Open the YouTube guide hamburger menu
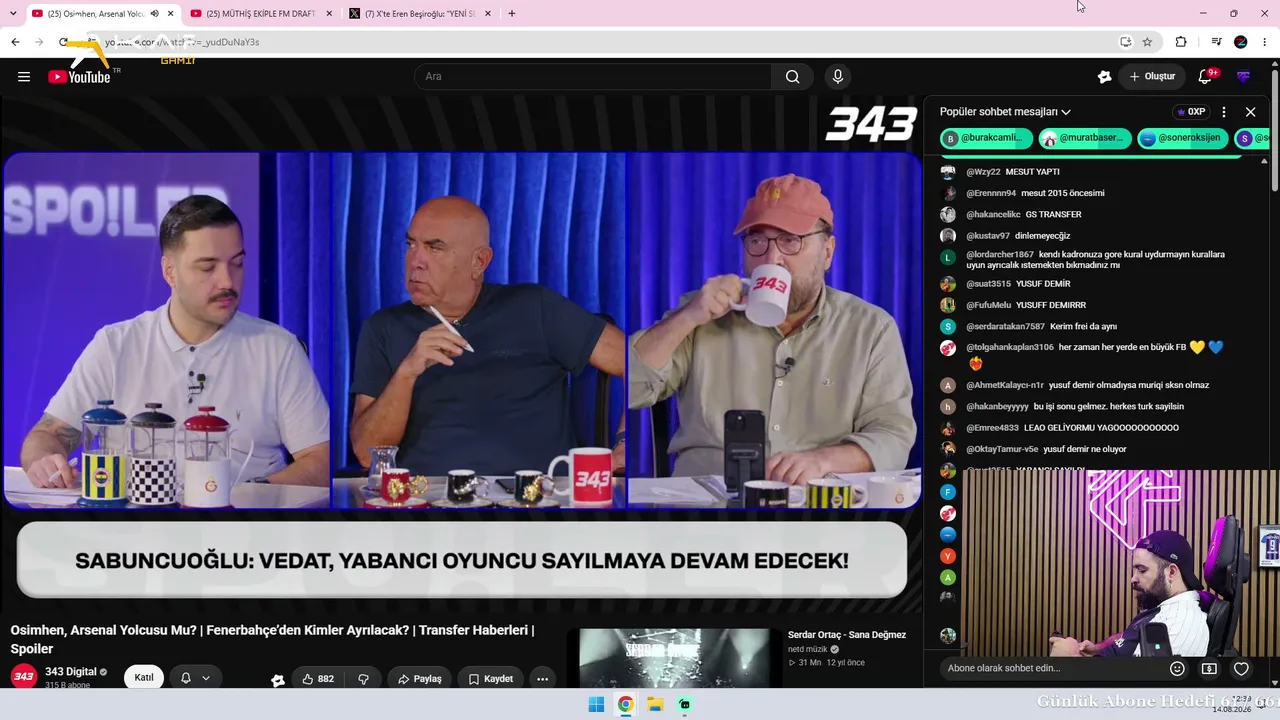Screen dimensions: 1280x720 24,77
